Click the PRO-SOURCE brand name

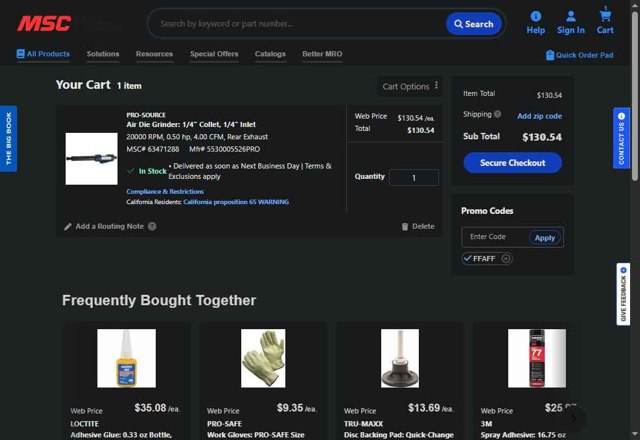[146, 115]
